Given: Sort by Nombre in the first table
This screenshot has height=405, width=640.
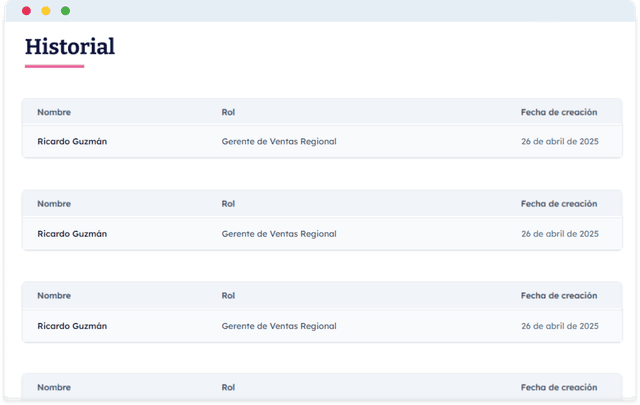Looking at the screenshot, I should tap(54, 112).
